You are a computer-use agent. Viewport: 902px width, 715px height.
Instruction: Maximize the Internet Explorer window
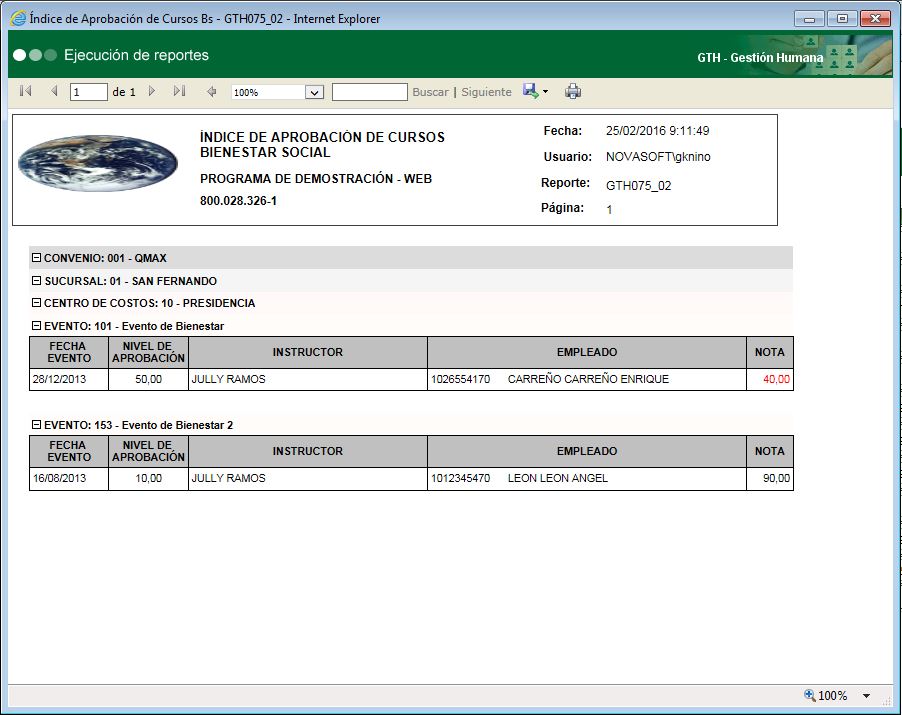[842, 18]
